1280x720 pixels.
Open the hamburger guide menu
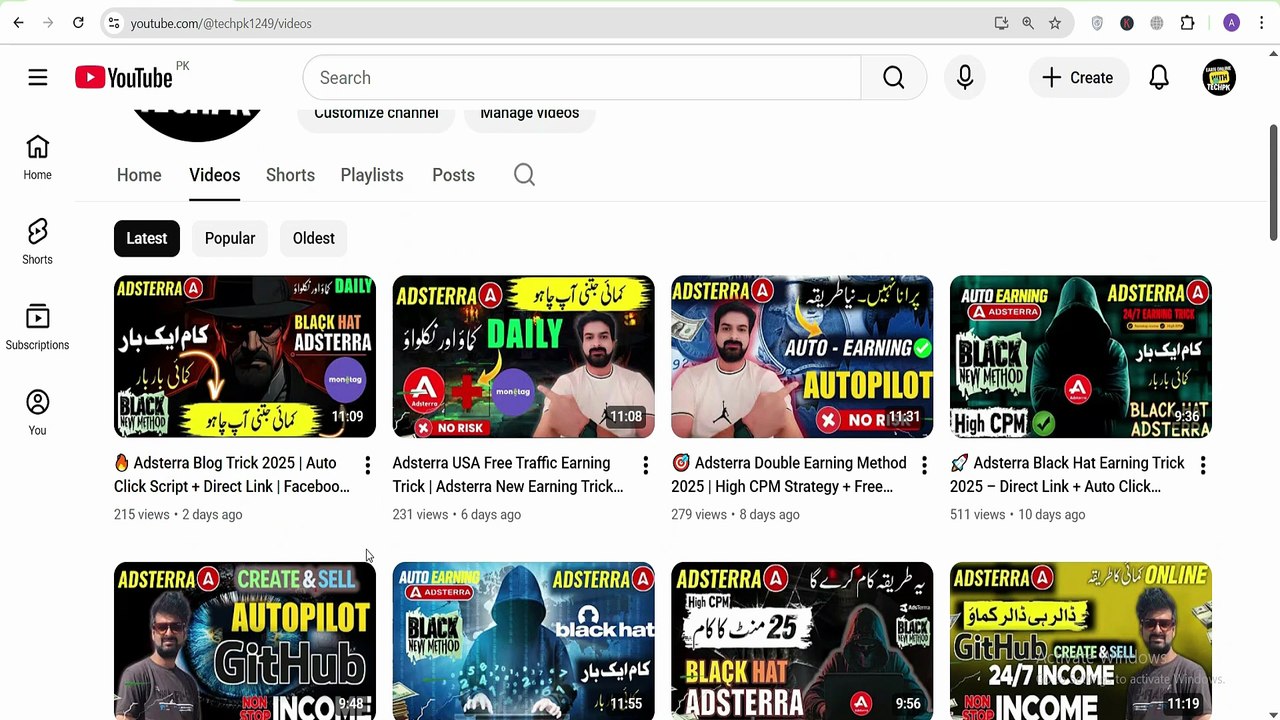coord(38,78)
